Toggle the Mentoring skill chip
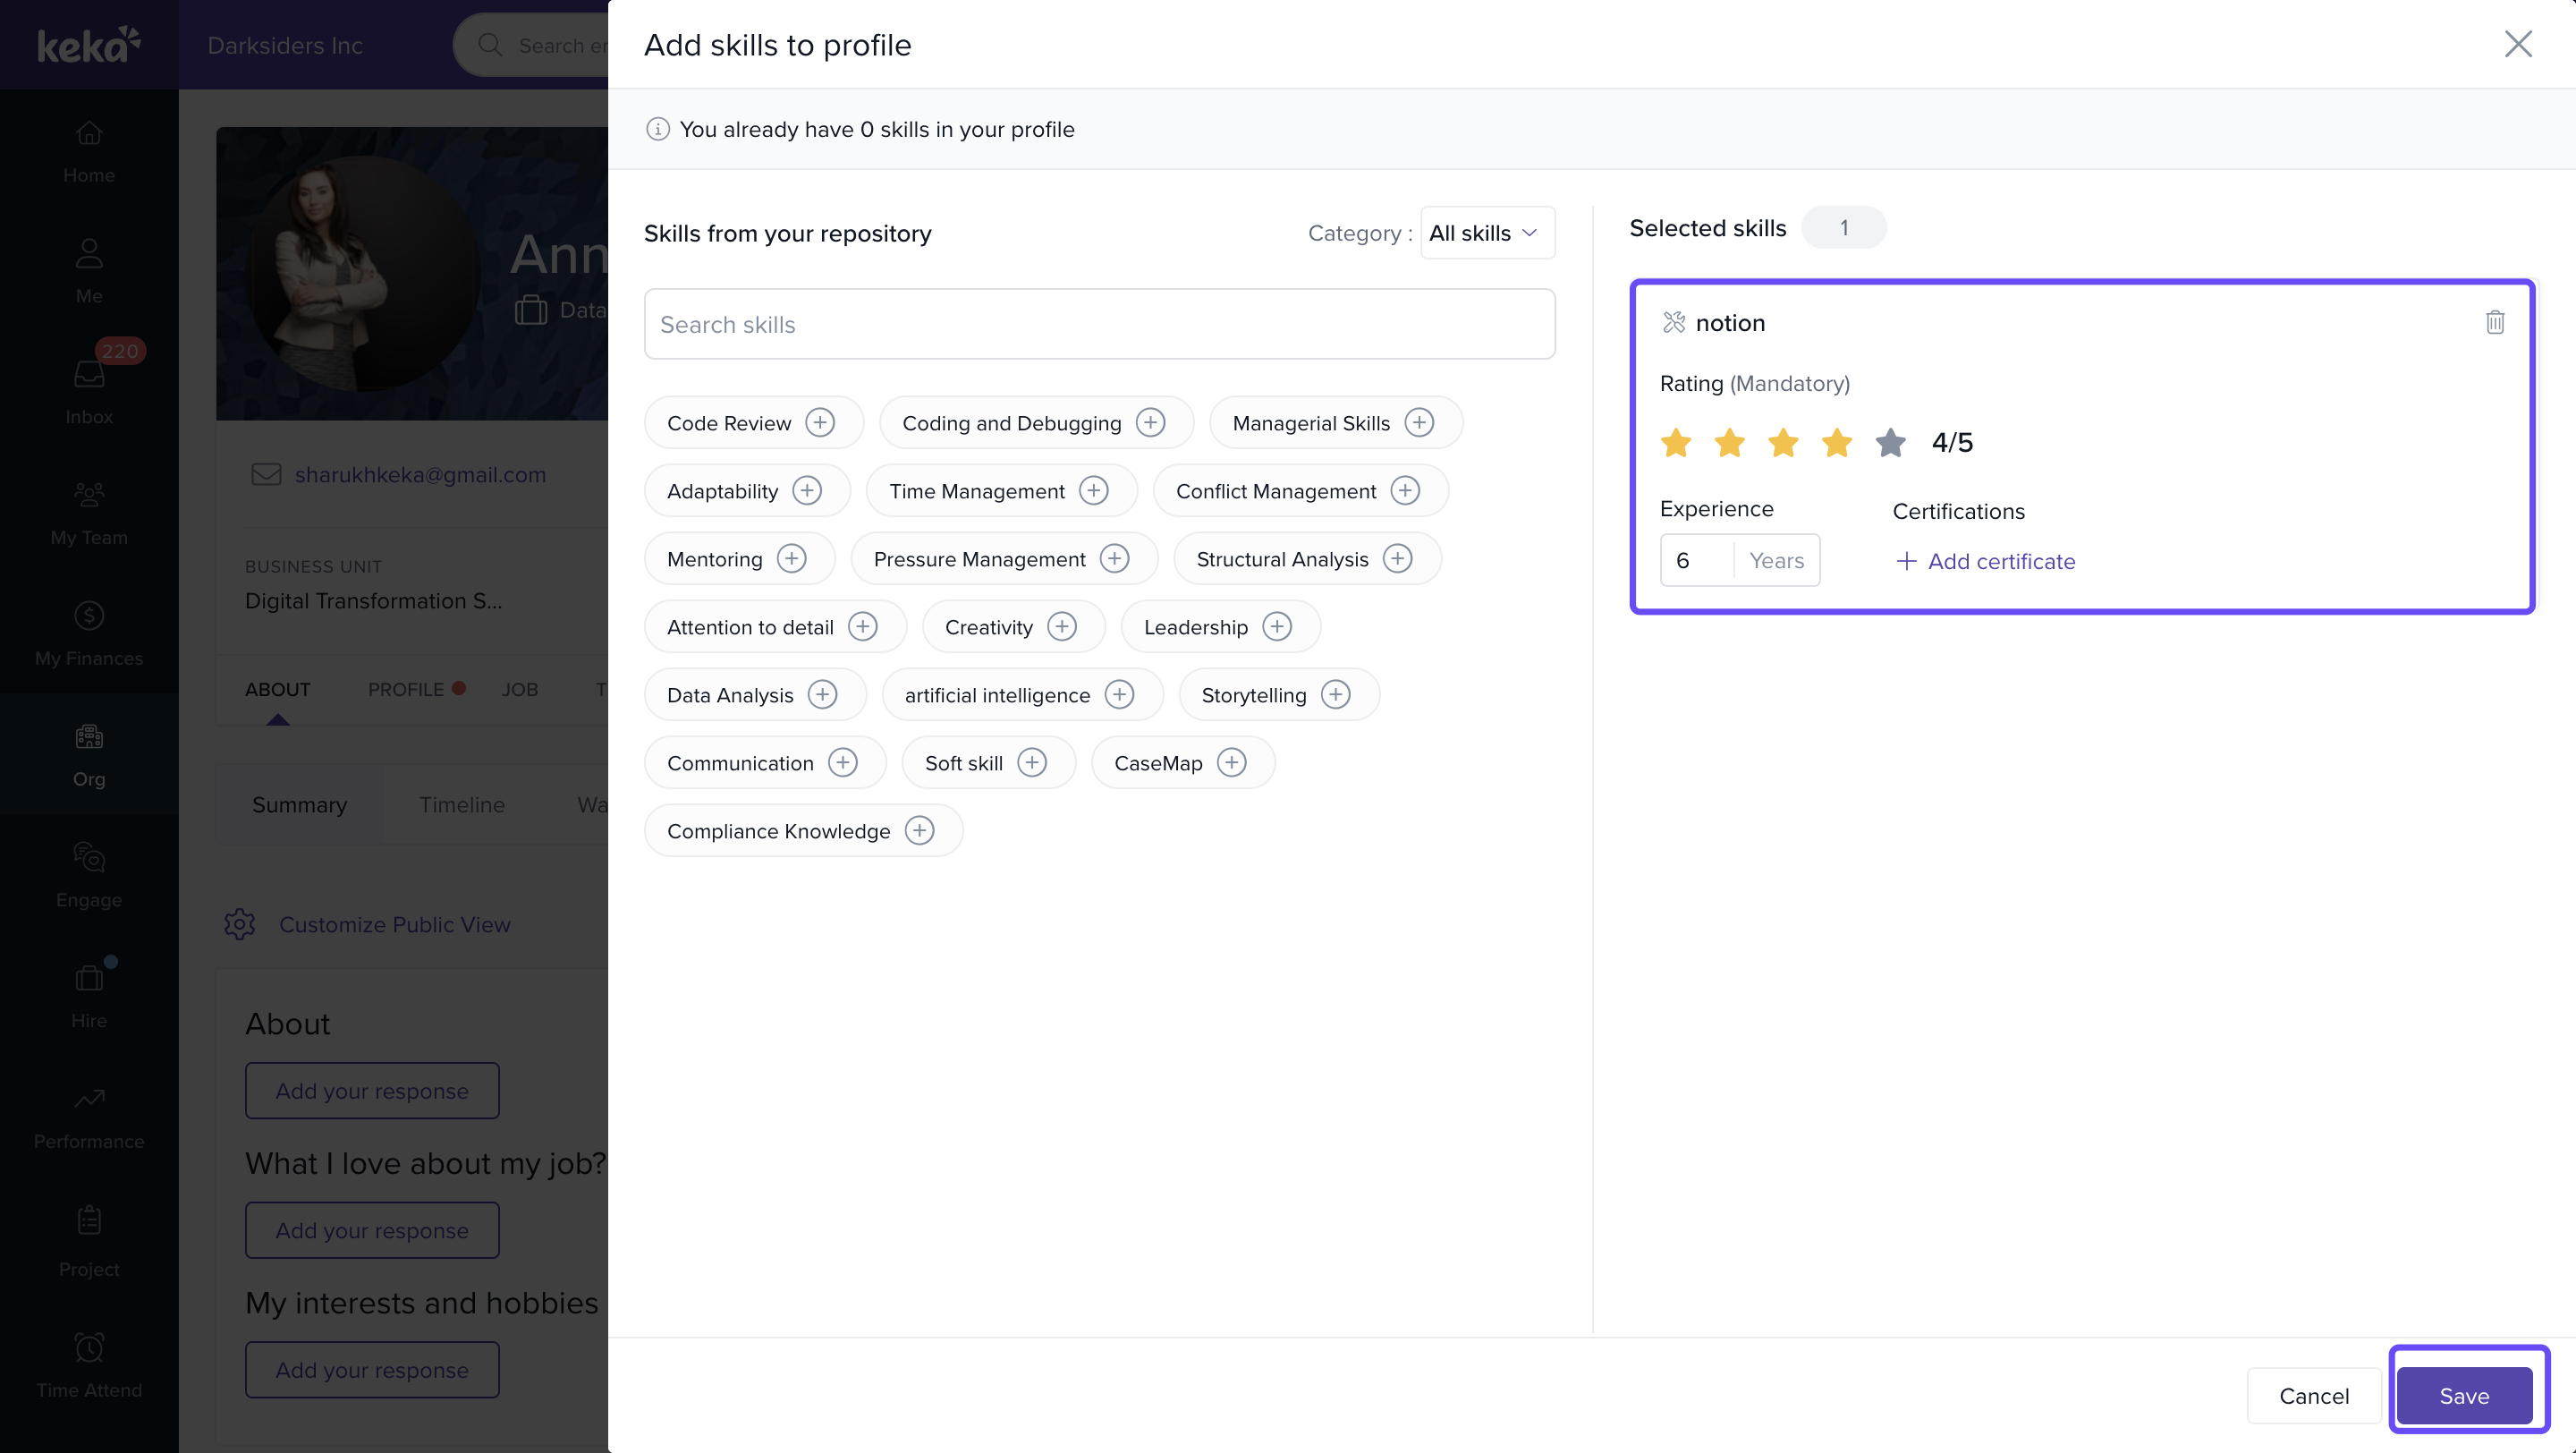Screen dimensions: 2576x1453 pos(714,559)
